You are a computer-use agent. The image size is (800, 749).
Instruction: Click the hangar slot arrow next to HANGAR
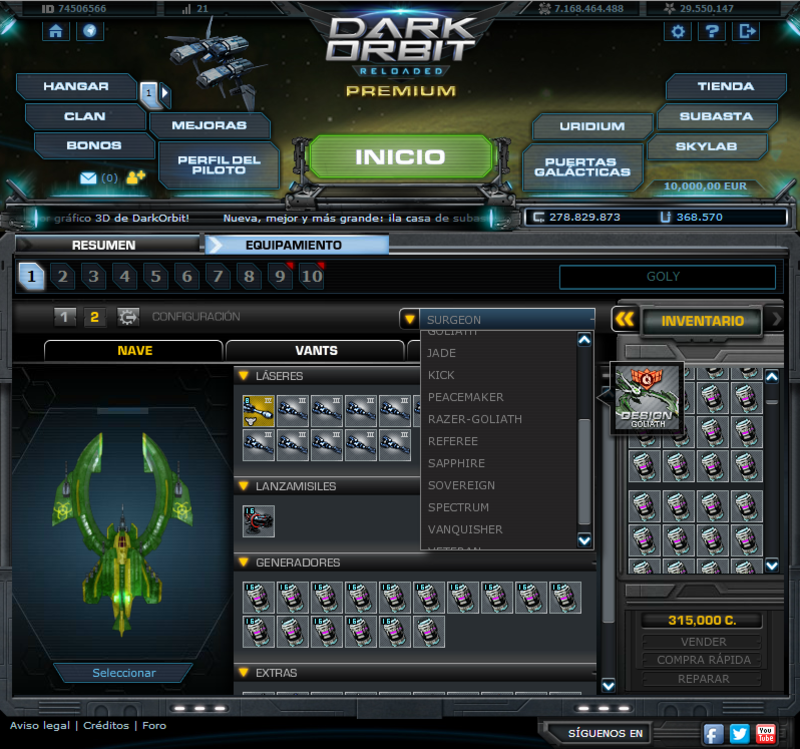click(x=165, y=93)
